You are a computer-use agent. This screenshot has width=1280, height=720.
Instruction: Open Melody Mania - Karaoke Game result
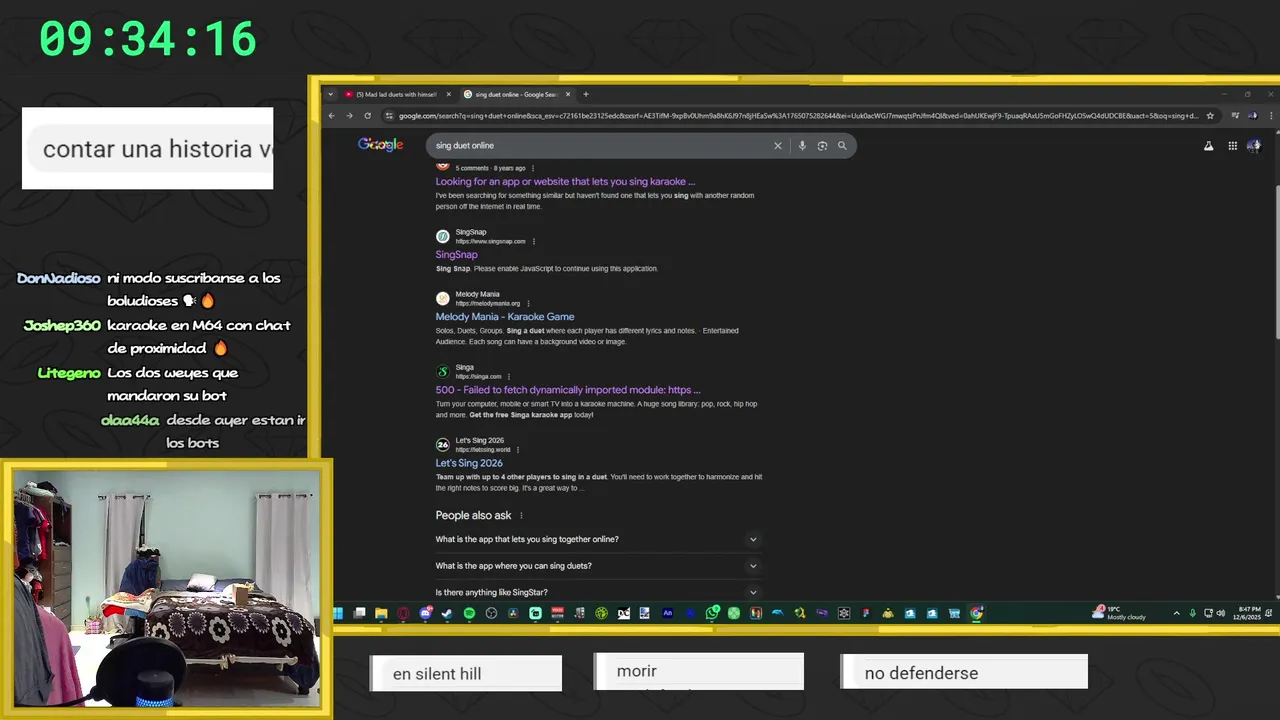click(505, 317)
